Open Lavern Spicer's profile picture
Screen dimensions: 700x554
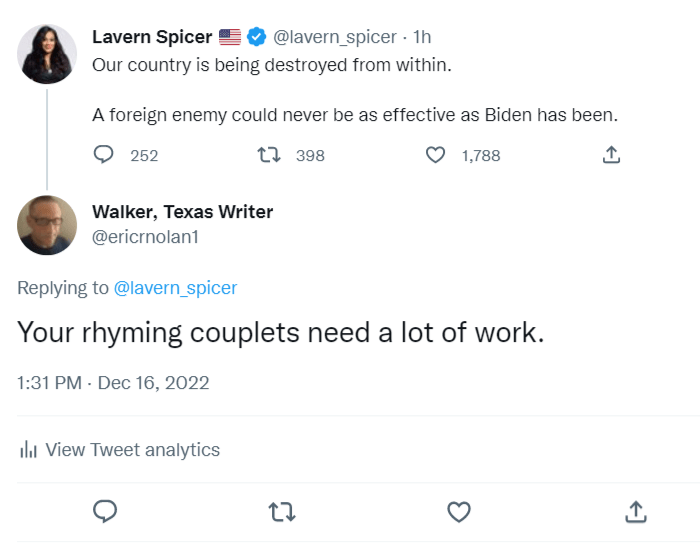(47, 54)
